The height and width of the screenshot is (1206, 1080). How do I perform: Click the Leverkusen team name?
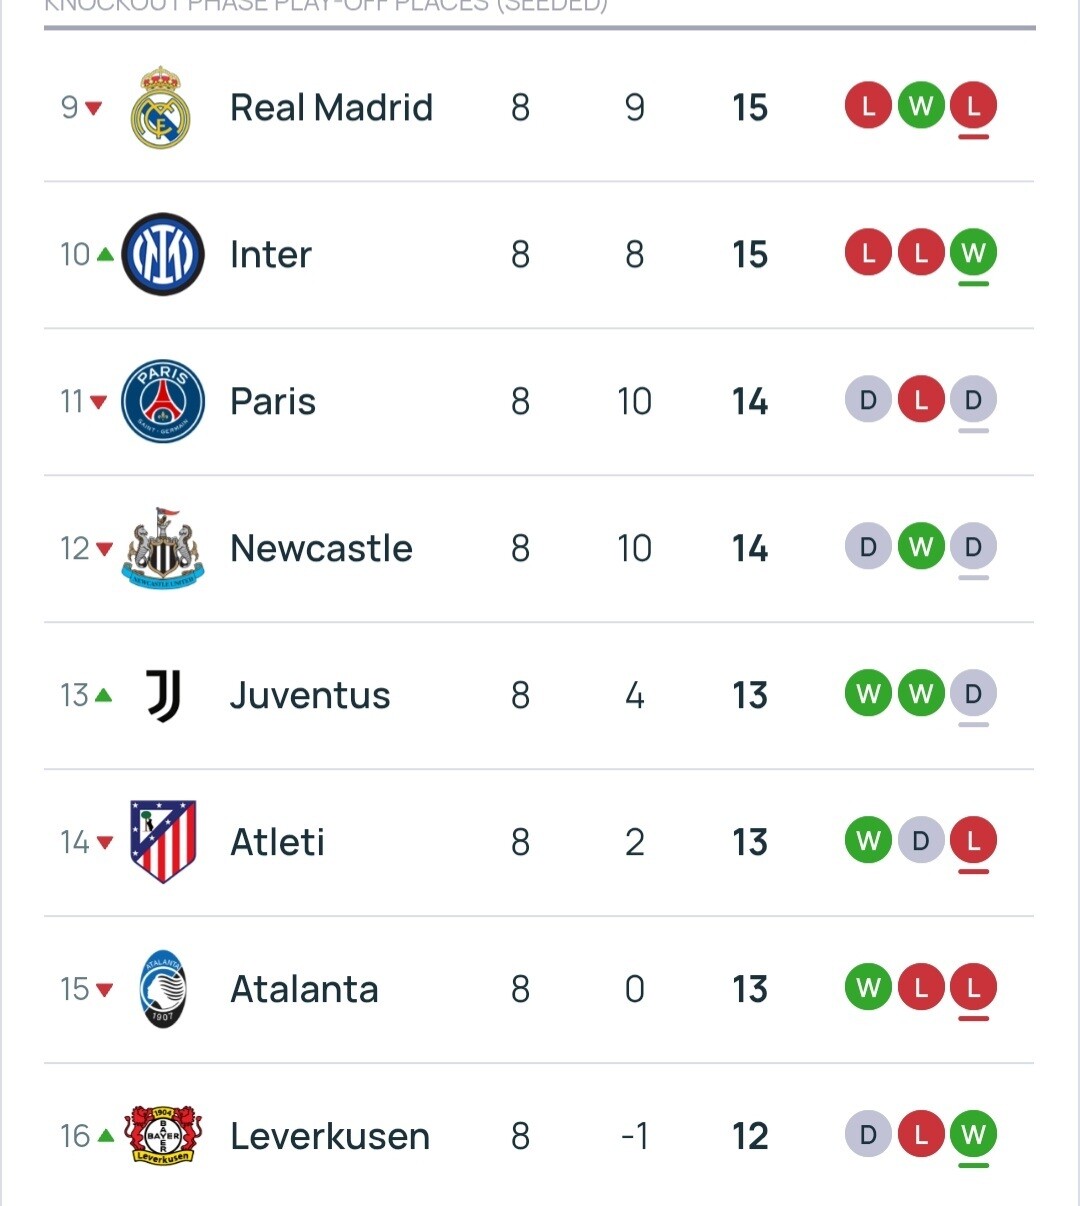pos(330,1136)
